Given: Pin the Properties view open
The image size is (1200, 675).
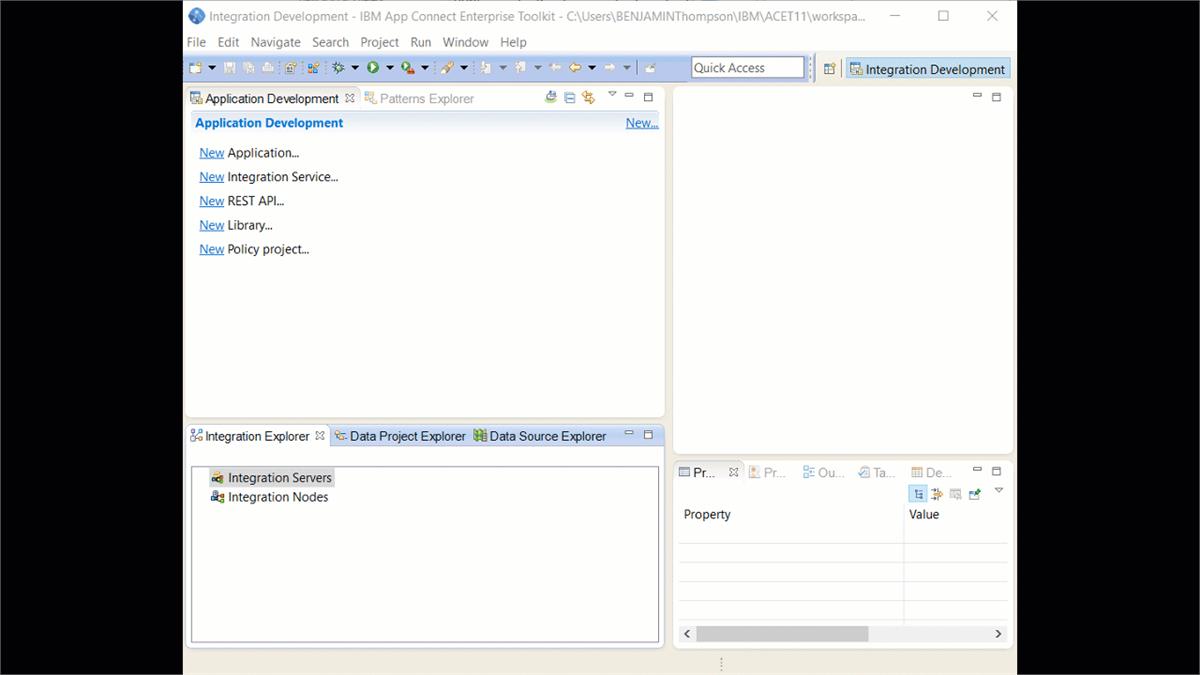Looking at the screenshot, I should (974, 493).
